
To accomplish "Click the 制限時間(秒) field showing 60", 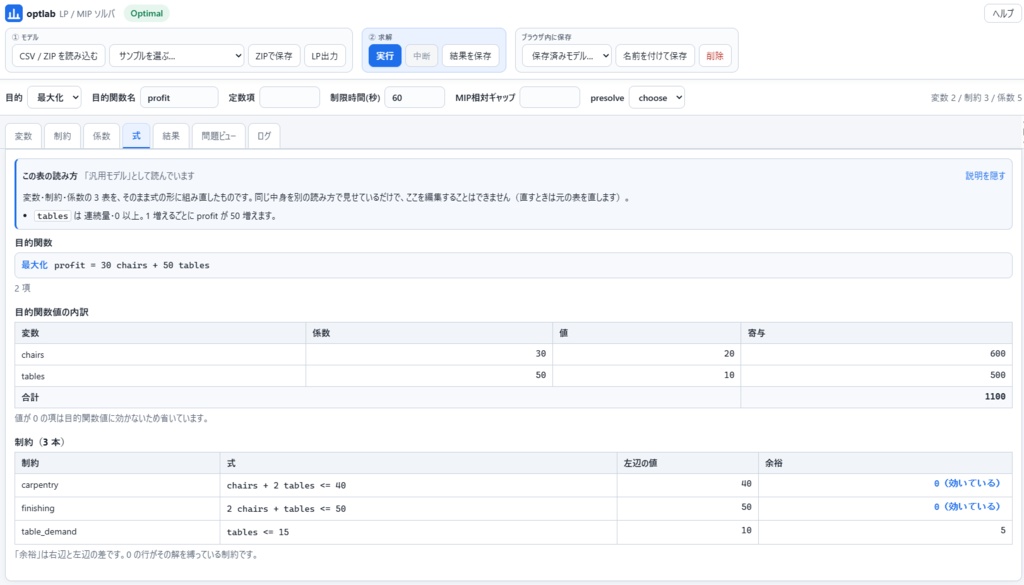I will pyautogui.click(x=415, y=97).
